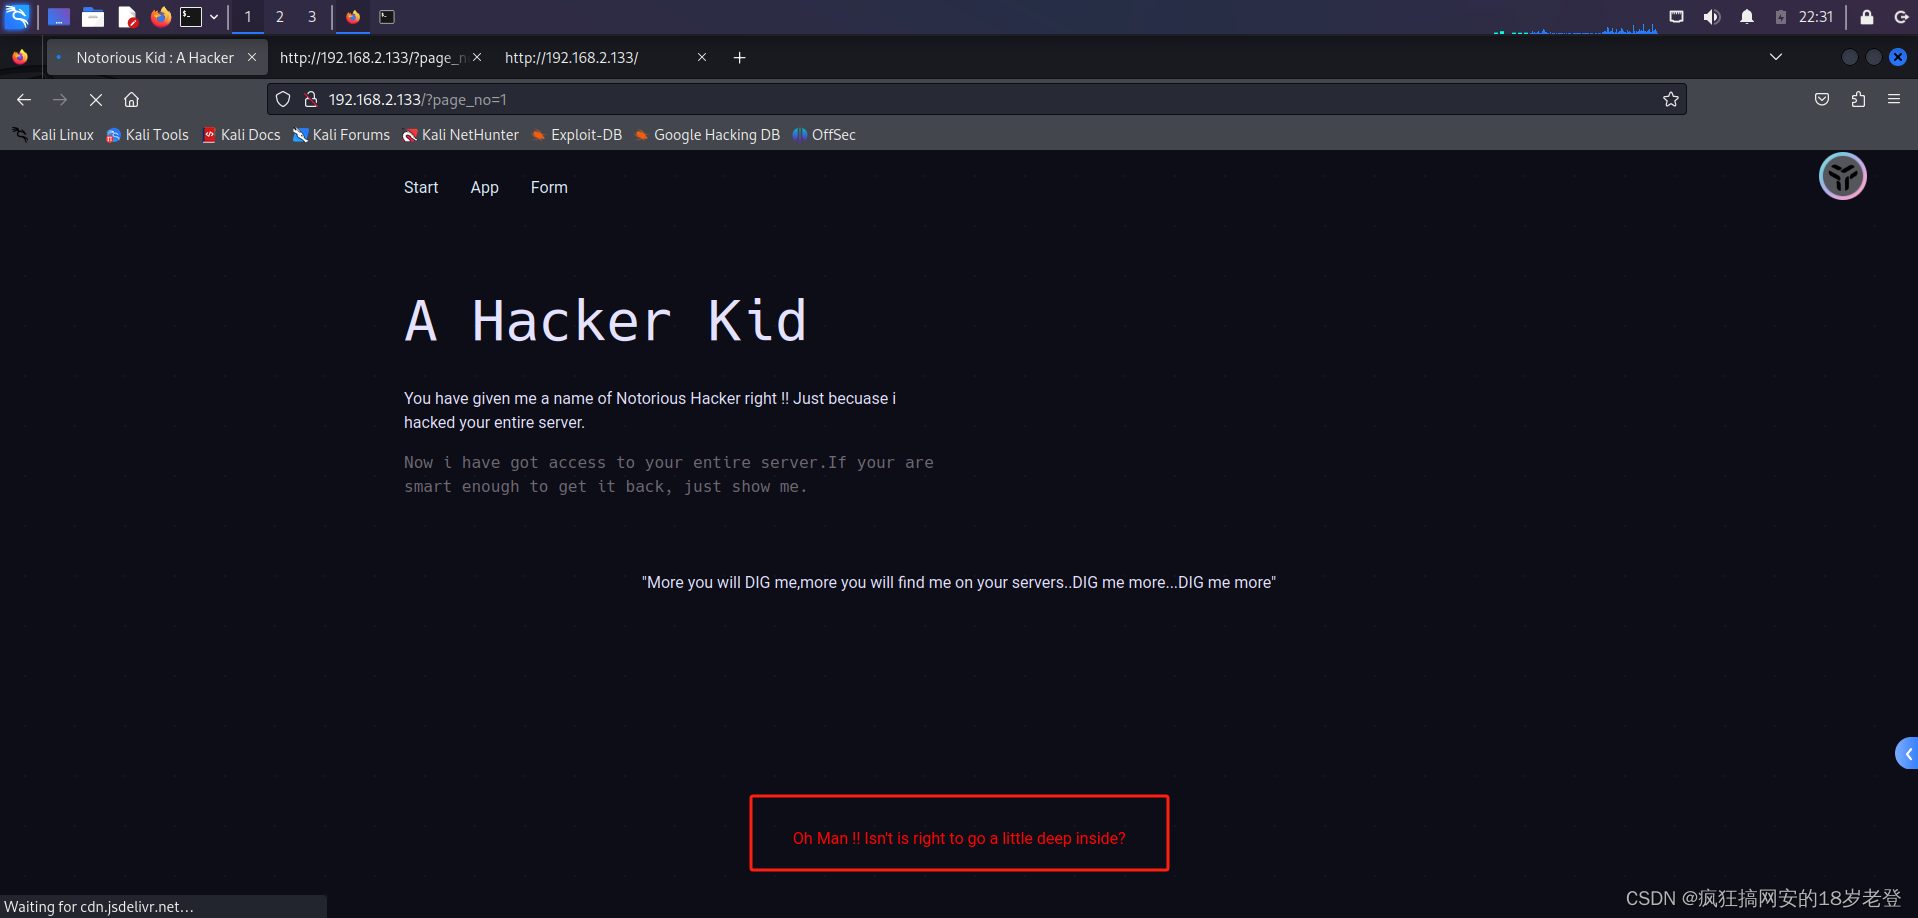The width and height of the screenshot is (1918, 918).
Task: Open the extensions puzzle icon
Action: [1858, 99]
